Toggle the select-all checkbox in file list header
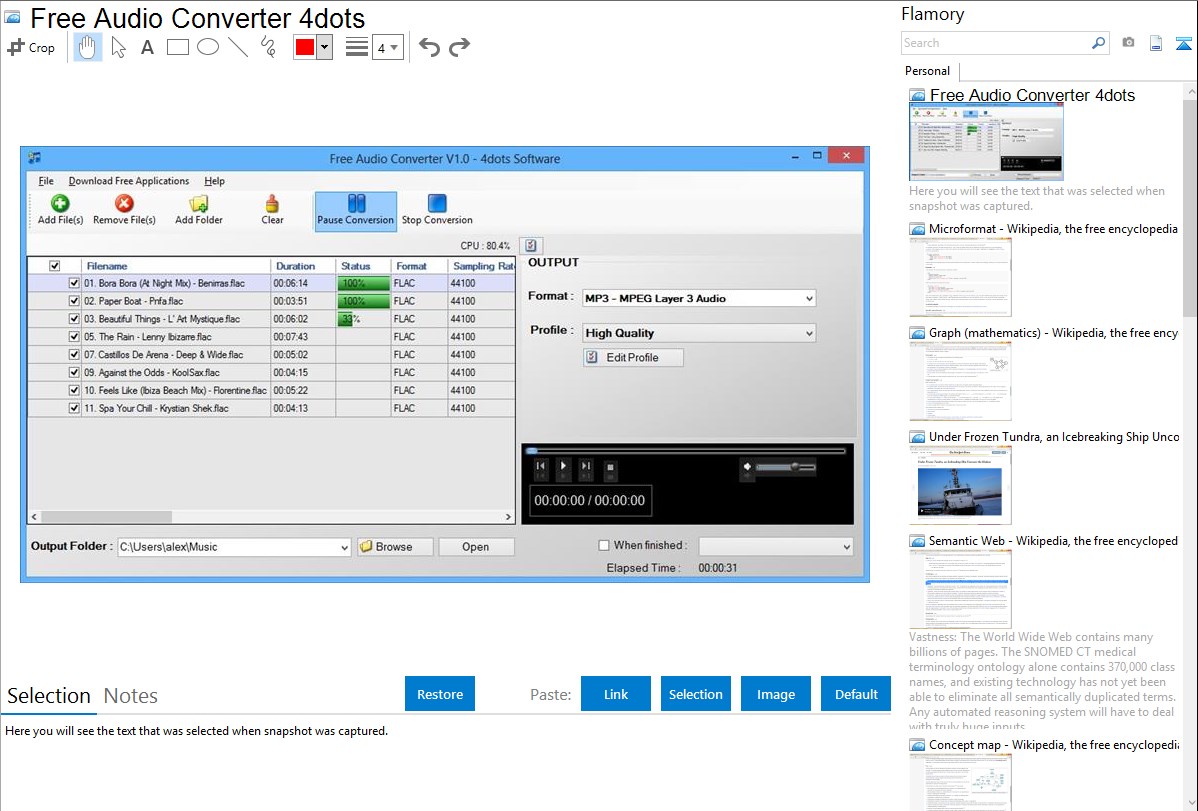This screenshot has width=1198, height=811. click(54, 266)
